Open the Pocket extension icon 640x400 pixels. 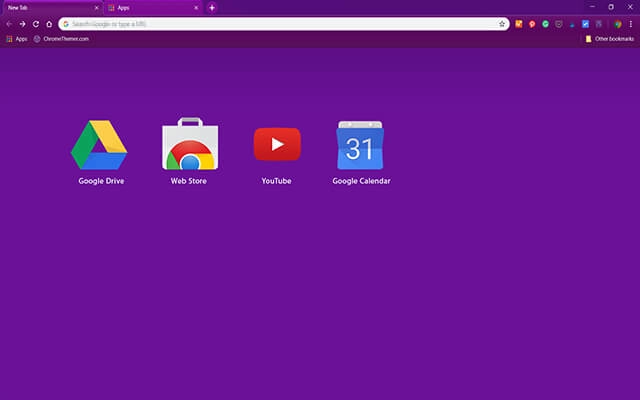click(x=559, y=24)
